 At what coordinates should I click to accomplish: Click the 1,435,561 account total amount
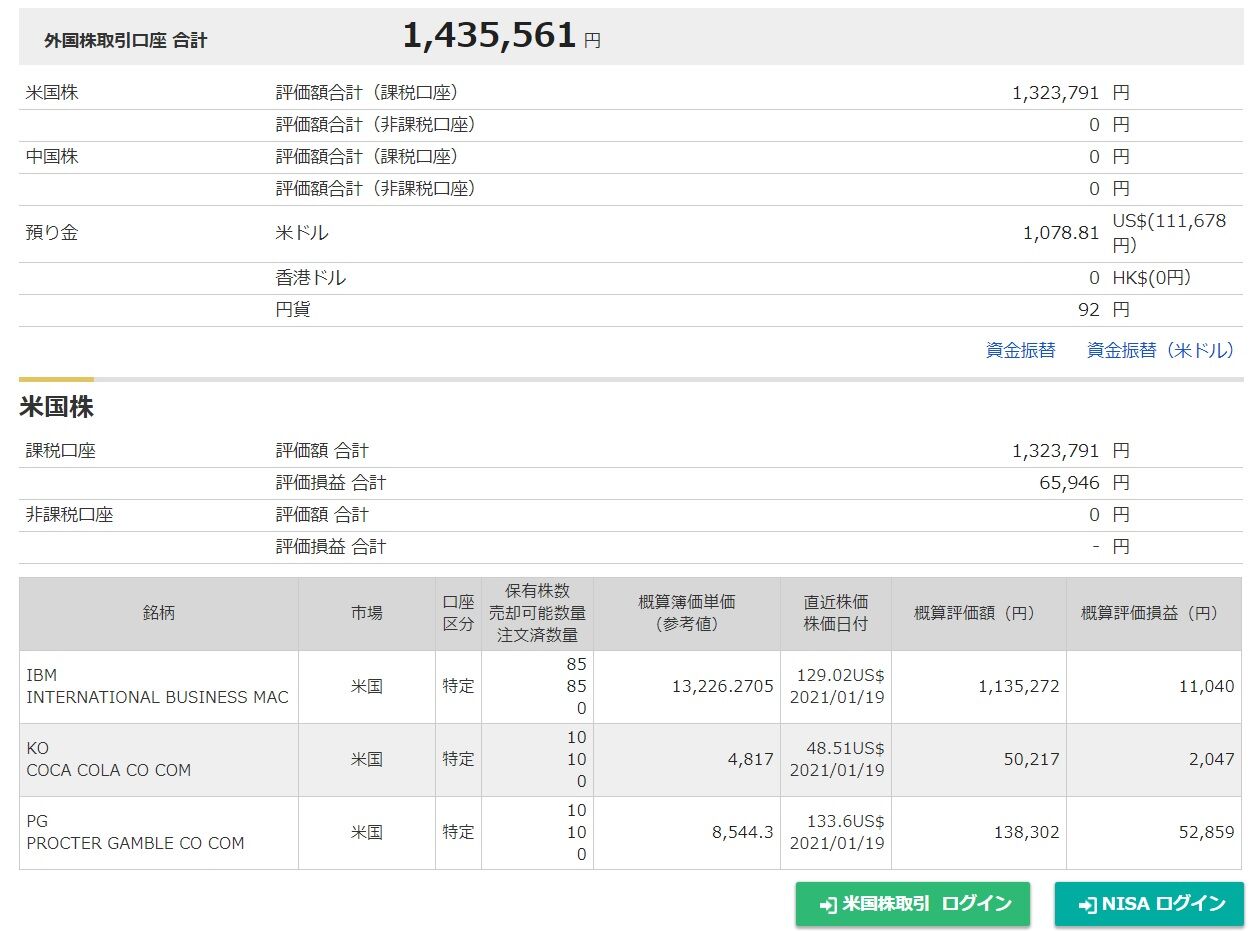click(x=489, y=37)
